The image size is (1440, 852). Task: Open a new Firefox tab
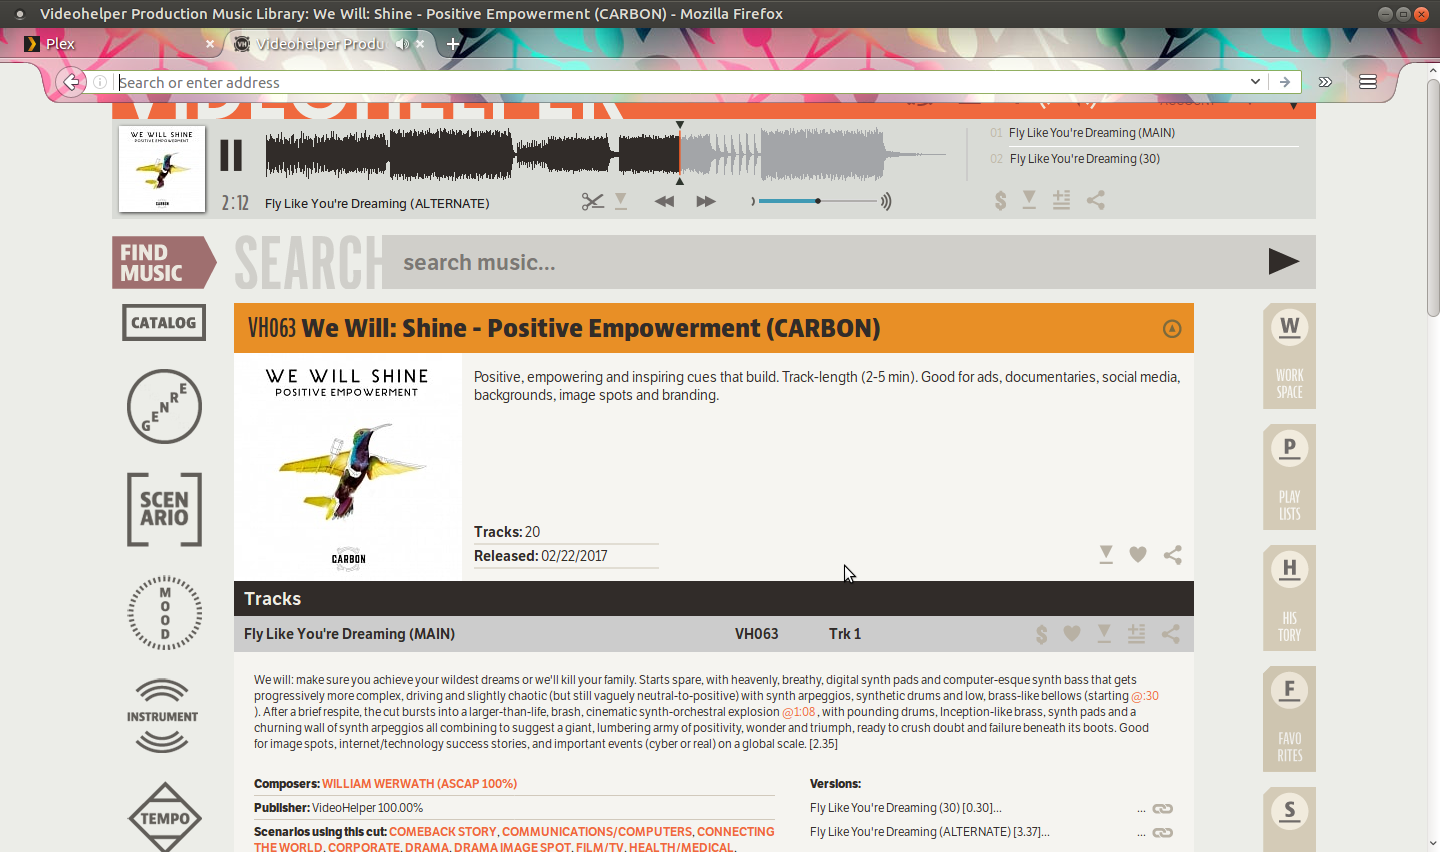click(x=453, y=44)
